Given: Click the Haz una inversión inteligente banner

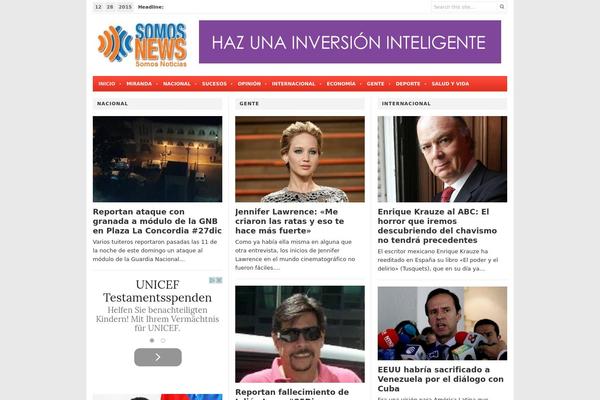Looking at the screenshot, I should click(x=350, y=42).
